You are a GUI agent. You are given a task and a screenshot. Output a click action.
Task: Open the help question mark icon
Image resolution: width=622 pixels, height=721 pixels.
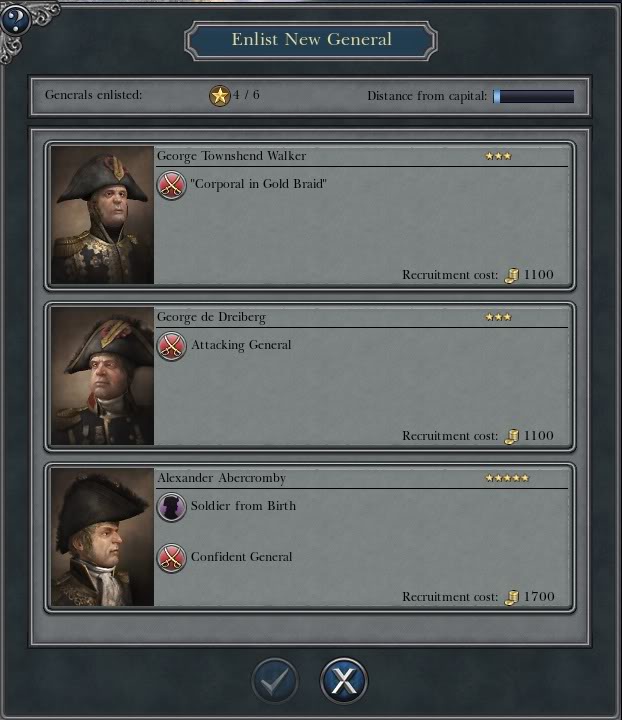[x=15, y=20]
